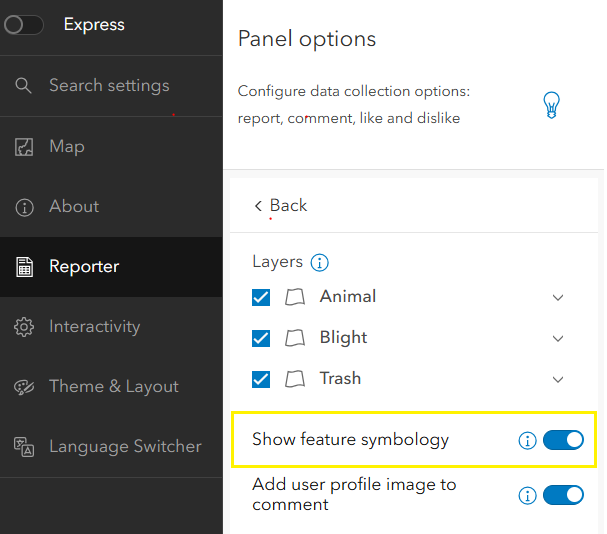Switch on the Express mode toggle
607x534 pixels.
point(23,25)
